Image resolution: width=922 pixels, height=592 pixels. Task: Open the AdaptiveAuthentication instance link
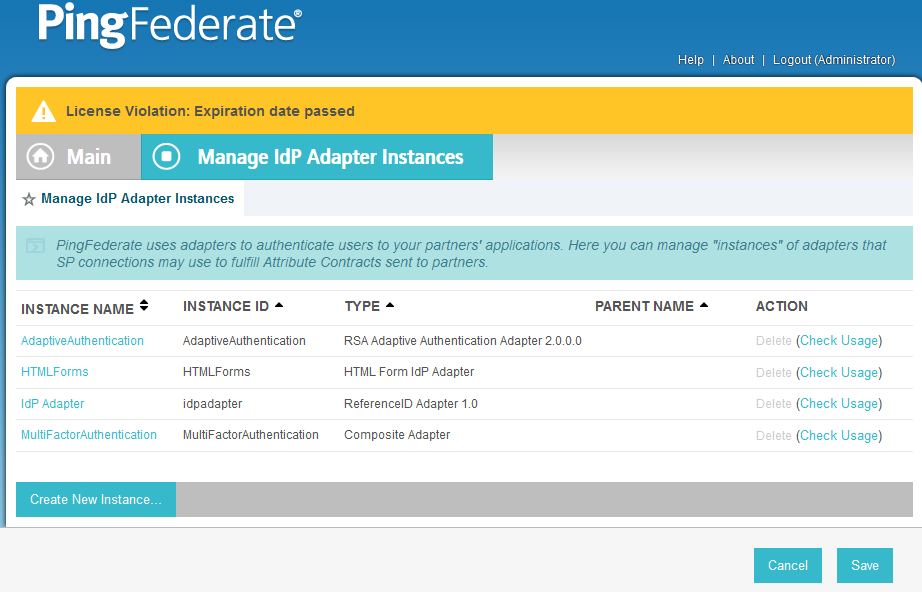[x=82, y=341]
